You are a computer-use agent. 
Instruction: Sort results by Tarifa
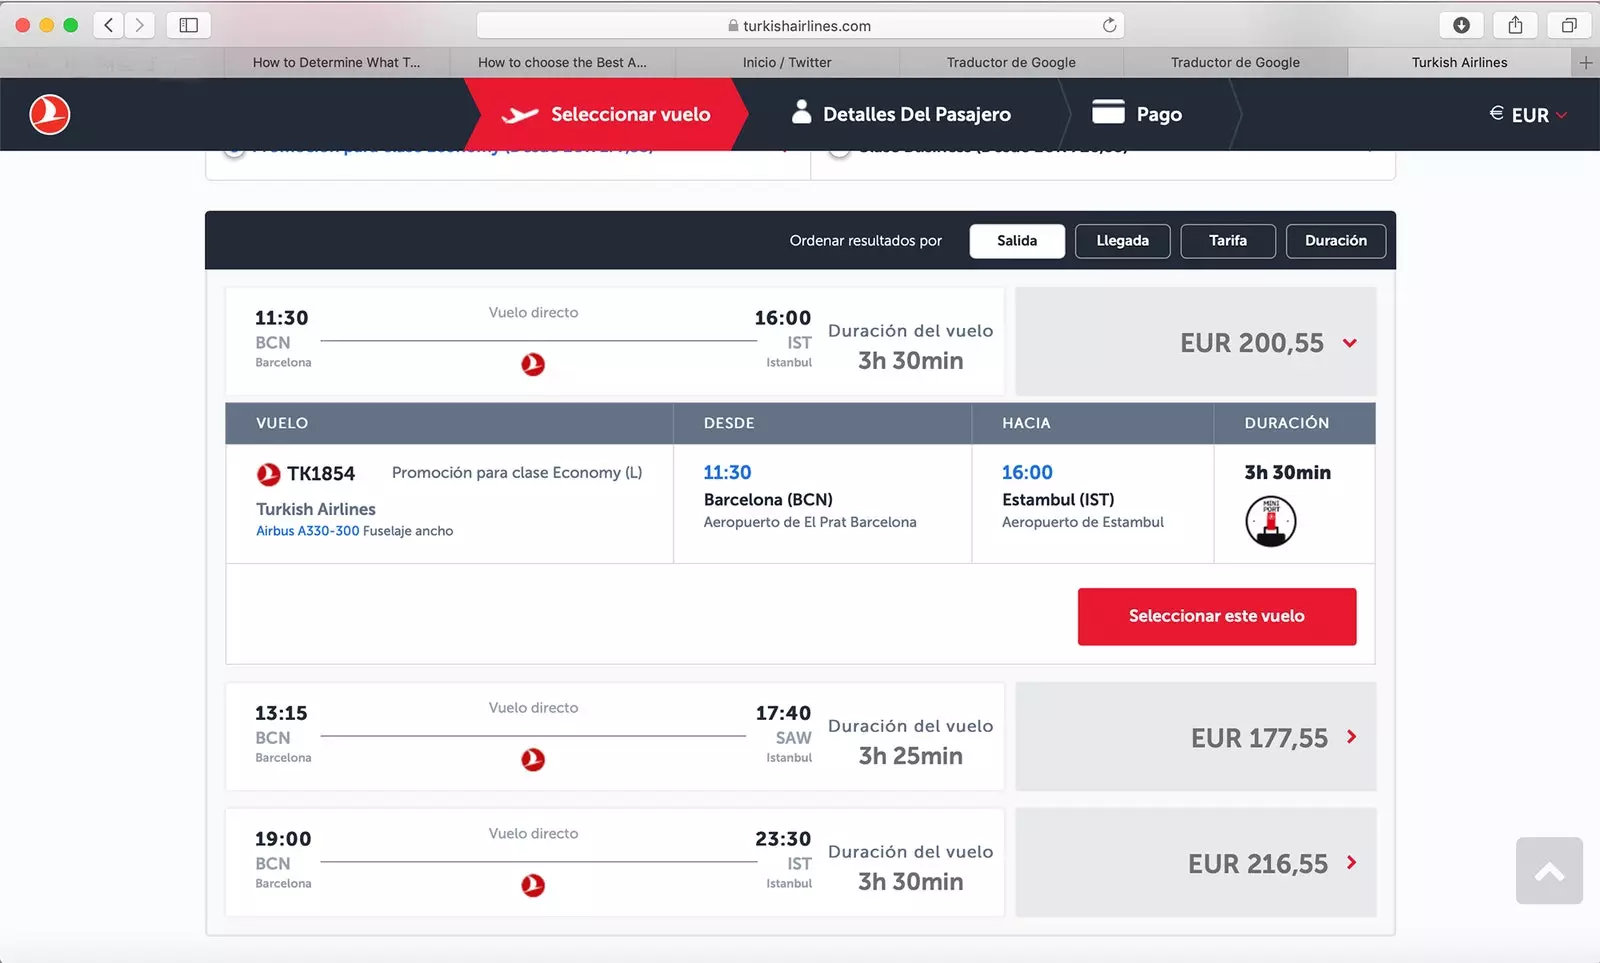pos(1228,241)
